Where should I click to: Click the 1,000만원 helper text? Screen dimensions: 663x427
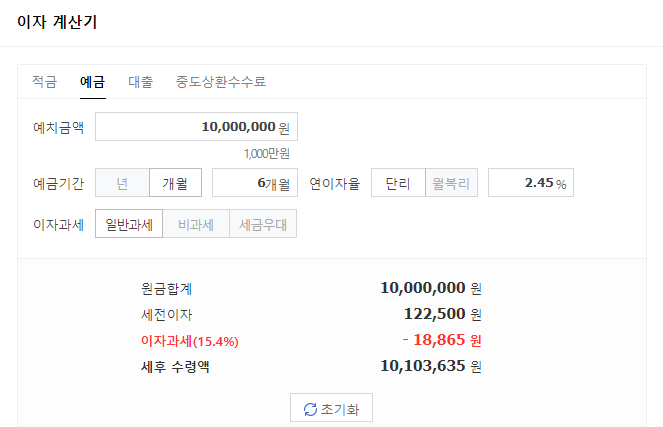pos(267,153)
